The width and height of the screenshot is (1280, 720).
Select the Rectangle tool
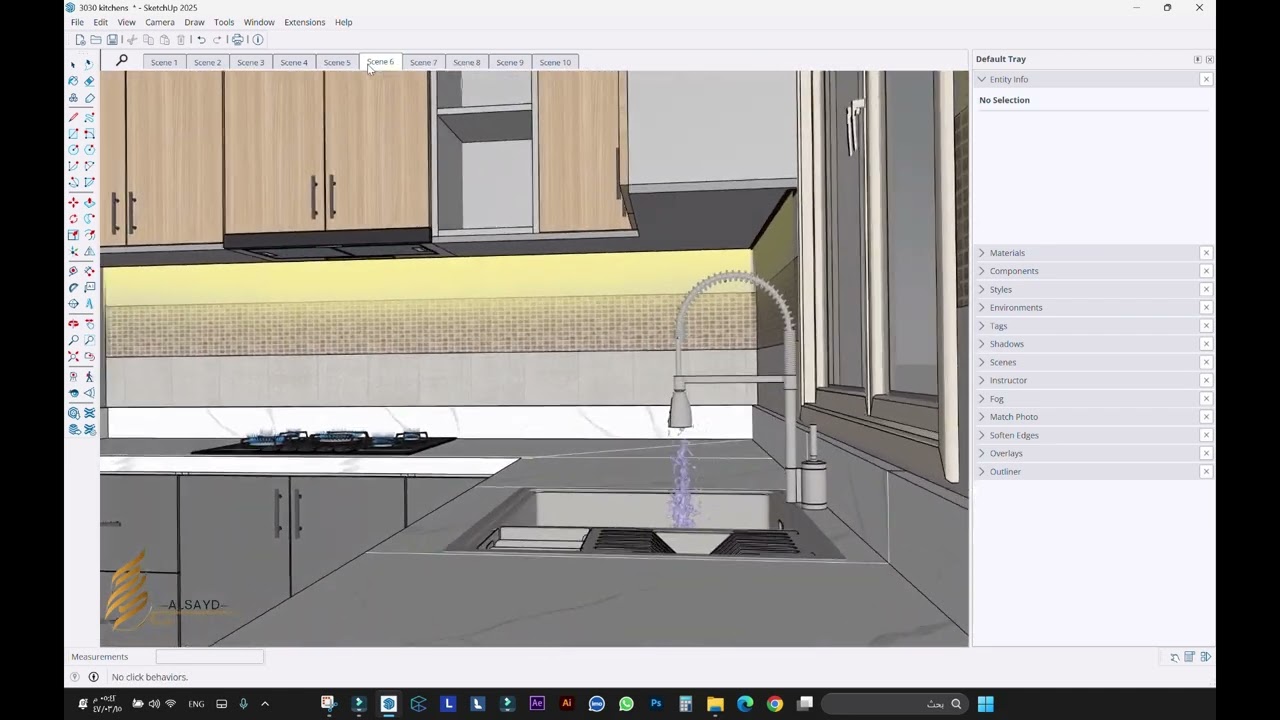[x=73, y=133]
